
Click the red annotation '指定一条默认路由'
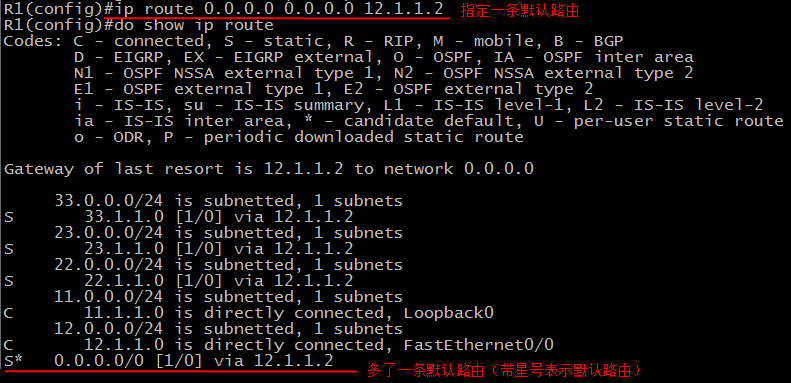[x=520, y=11]
